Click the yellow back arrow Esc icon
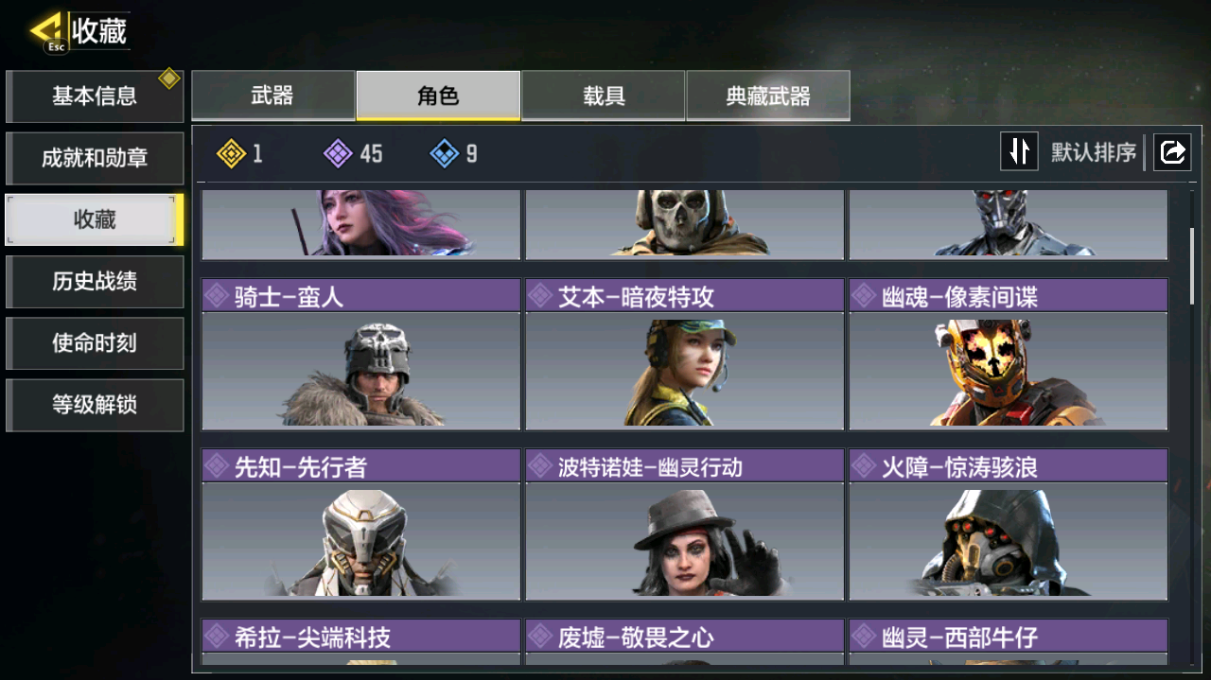Screen dimensions: 1211x680 [48, 31]
